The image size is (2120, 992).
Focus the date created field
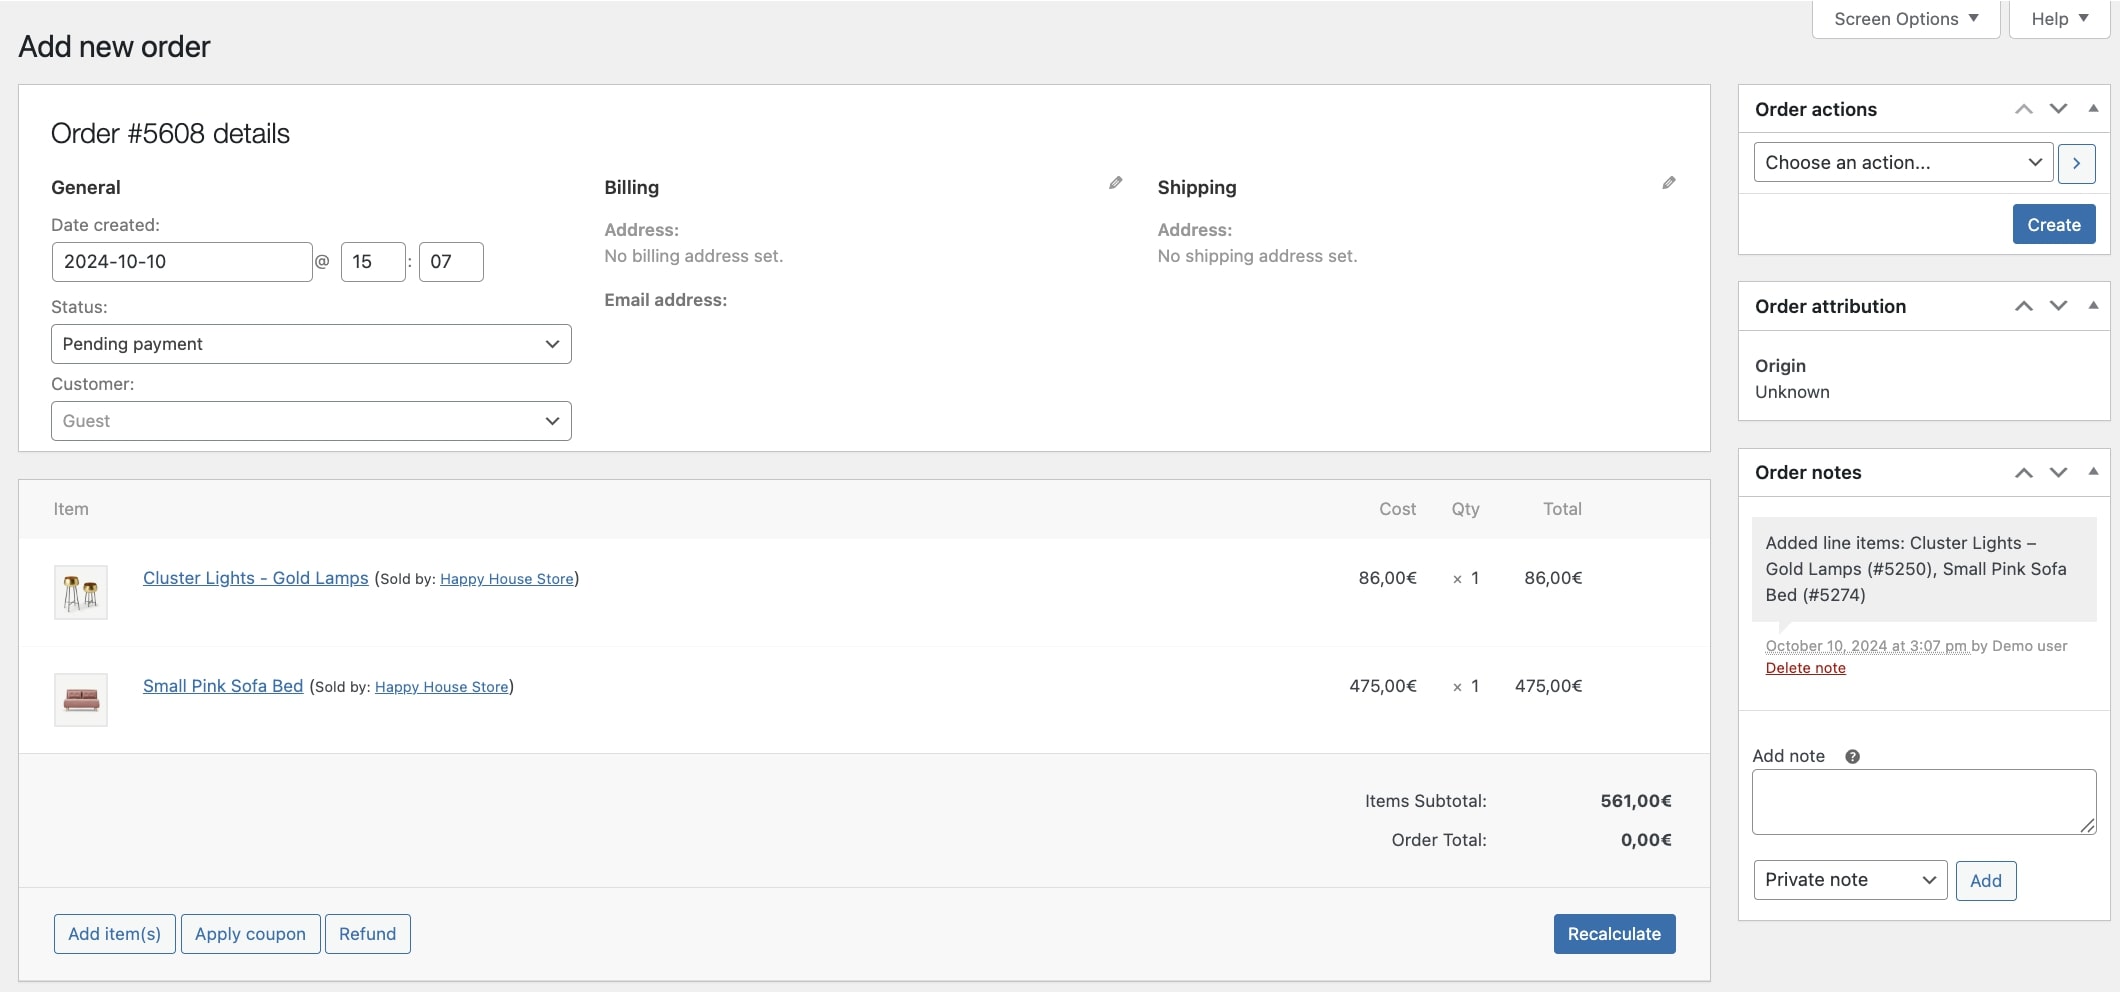click(x=182, y=262)
